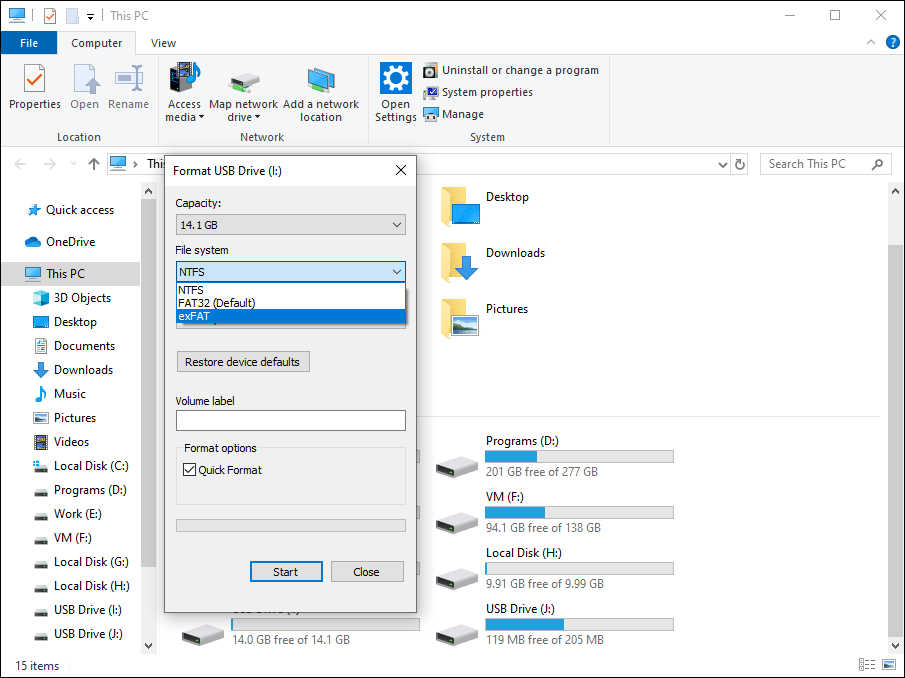The image size is (905, 678).
Task: Open the File tab
Action: [29, 43]
